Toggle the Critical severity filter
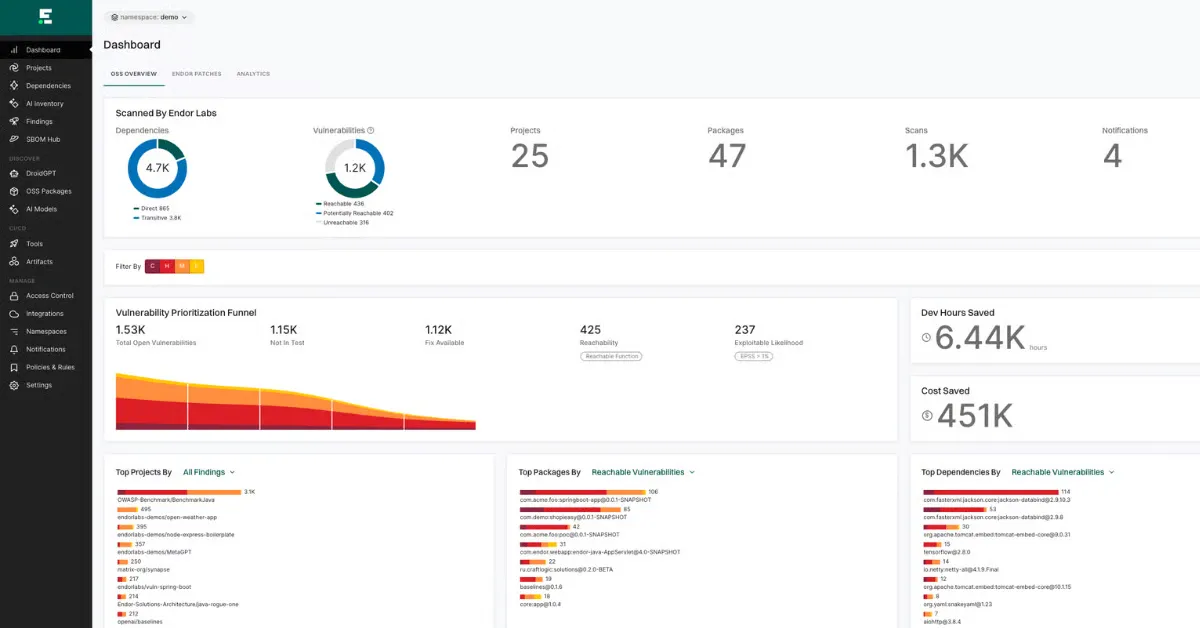The image size is (1200, 628). [152, 266]
